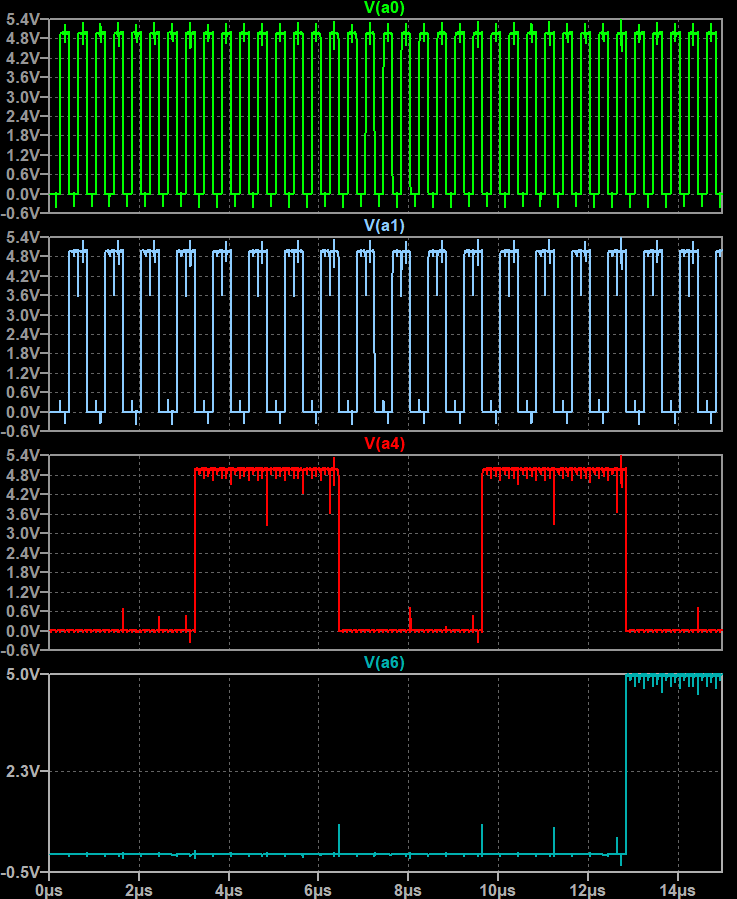
Task: Click the 12µs time axis label
Action: point(587,890)
